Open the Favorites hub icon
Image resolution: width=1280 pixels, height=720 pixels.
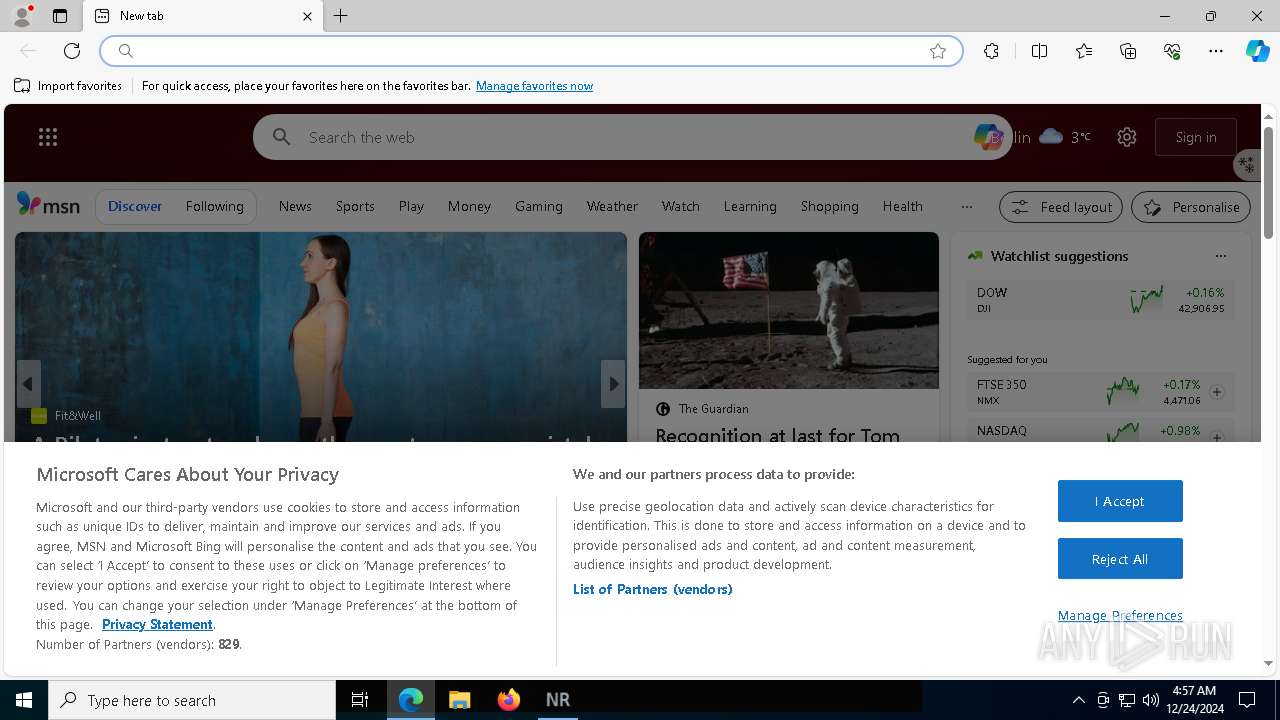click(1084, 51)
